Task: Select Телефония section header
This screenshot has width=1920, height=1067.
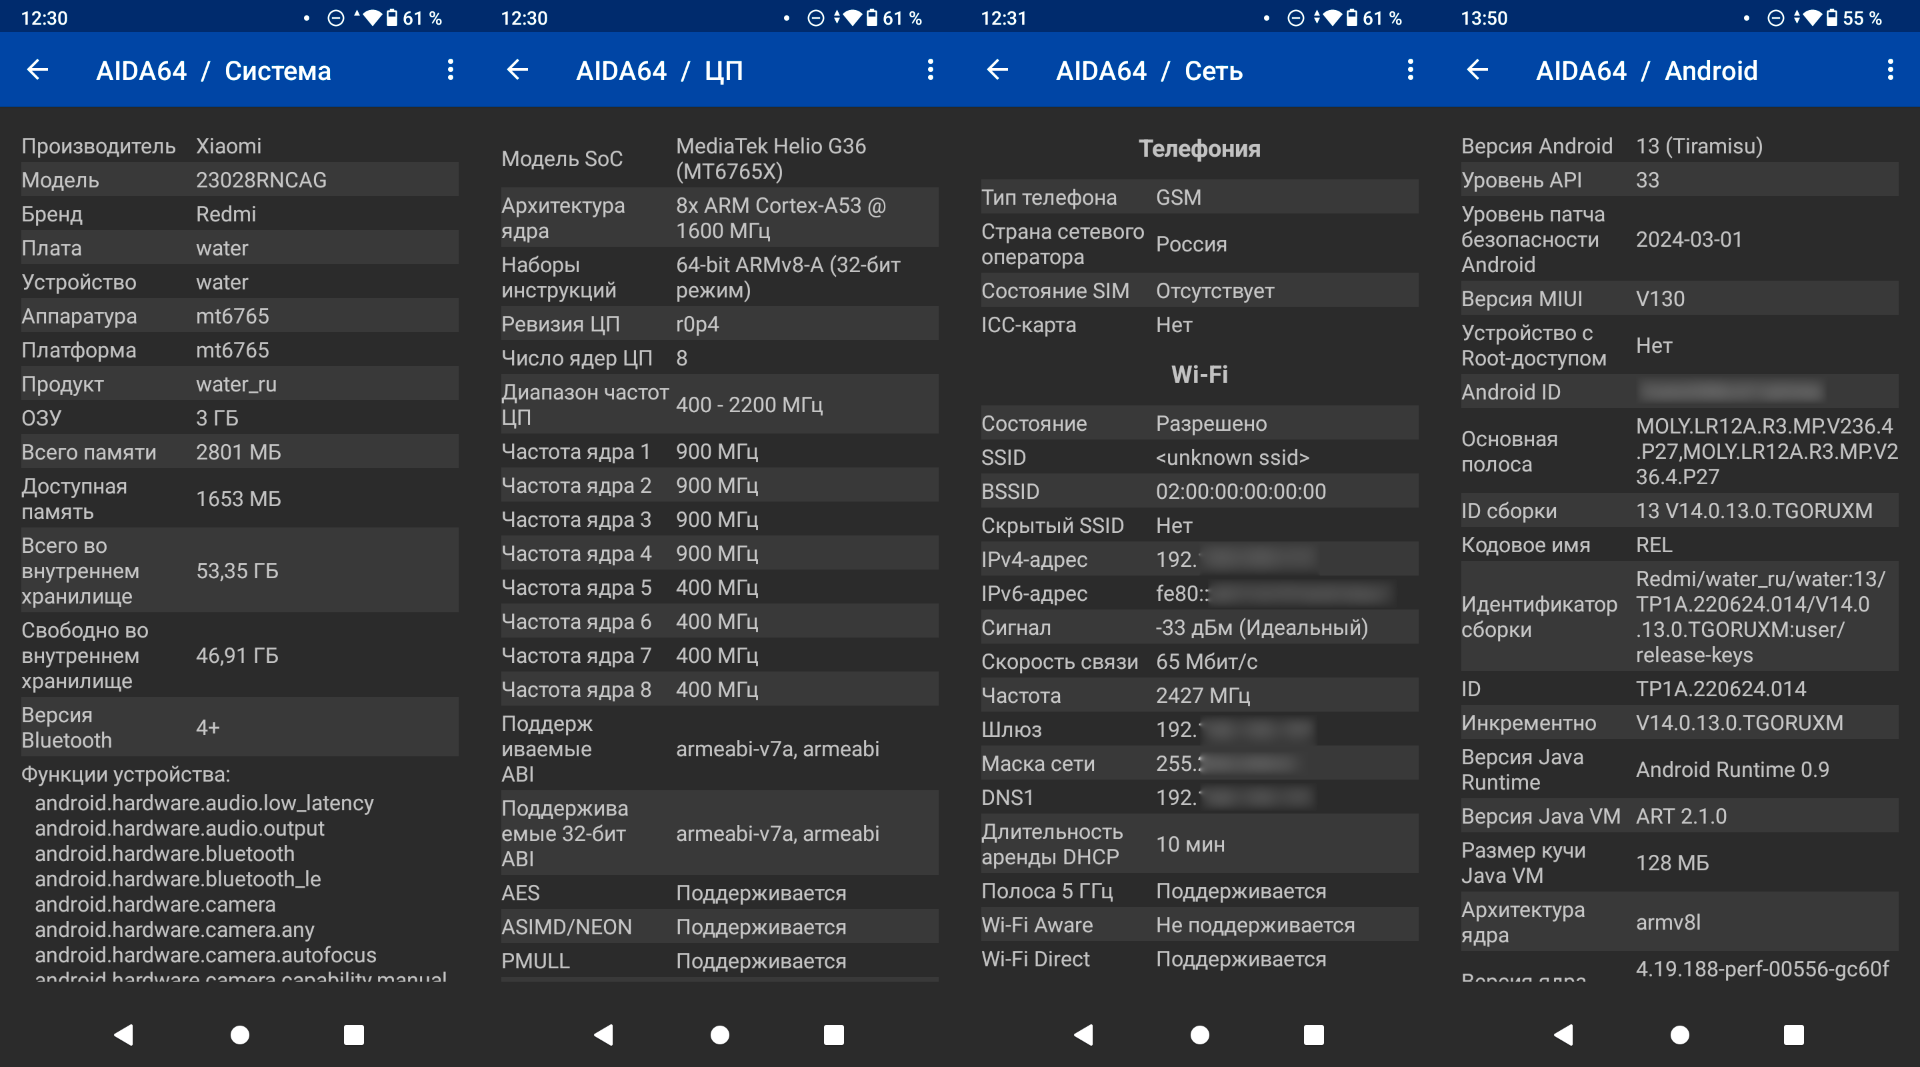Action: [1200, 149]
